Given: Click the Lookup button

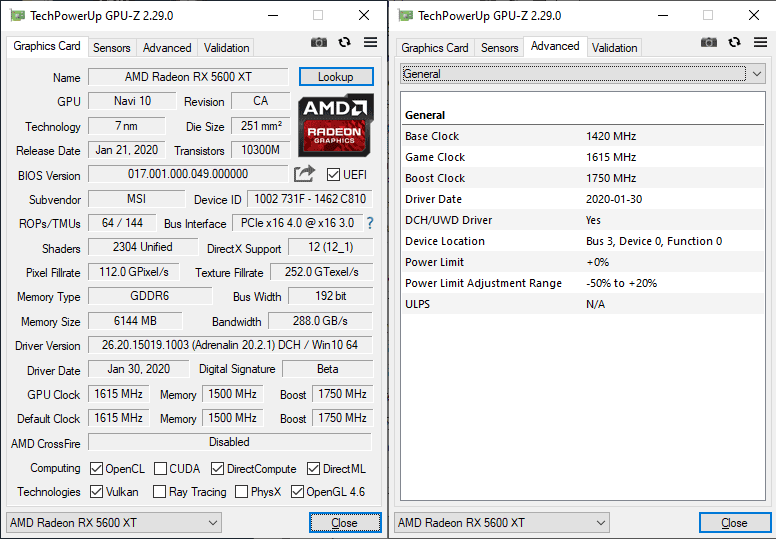Looking at the screenshot, I should tap(336, 77).
